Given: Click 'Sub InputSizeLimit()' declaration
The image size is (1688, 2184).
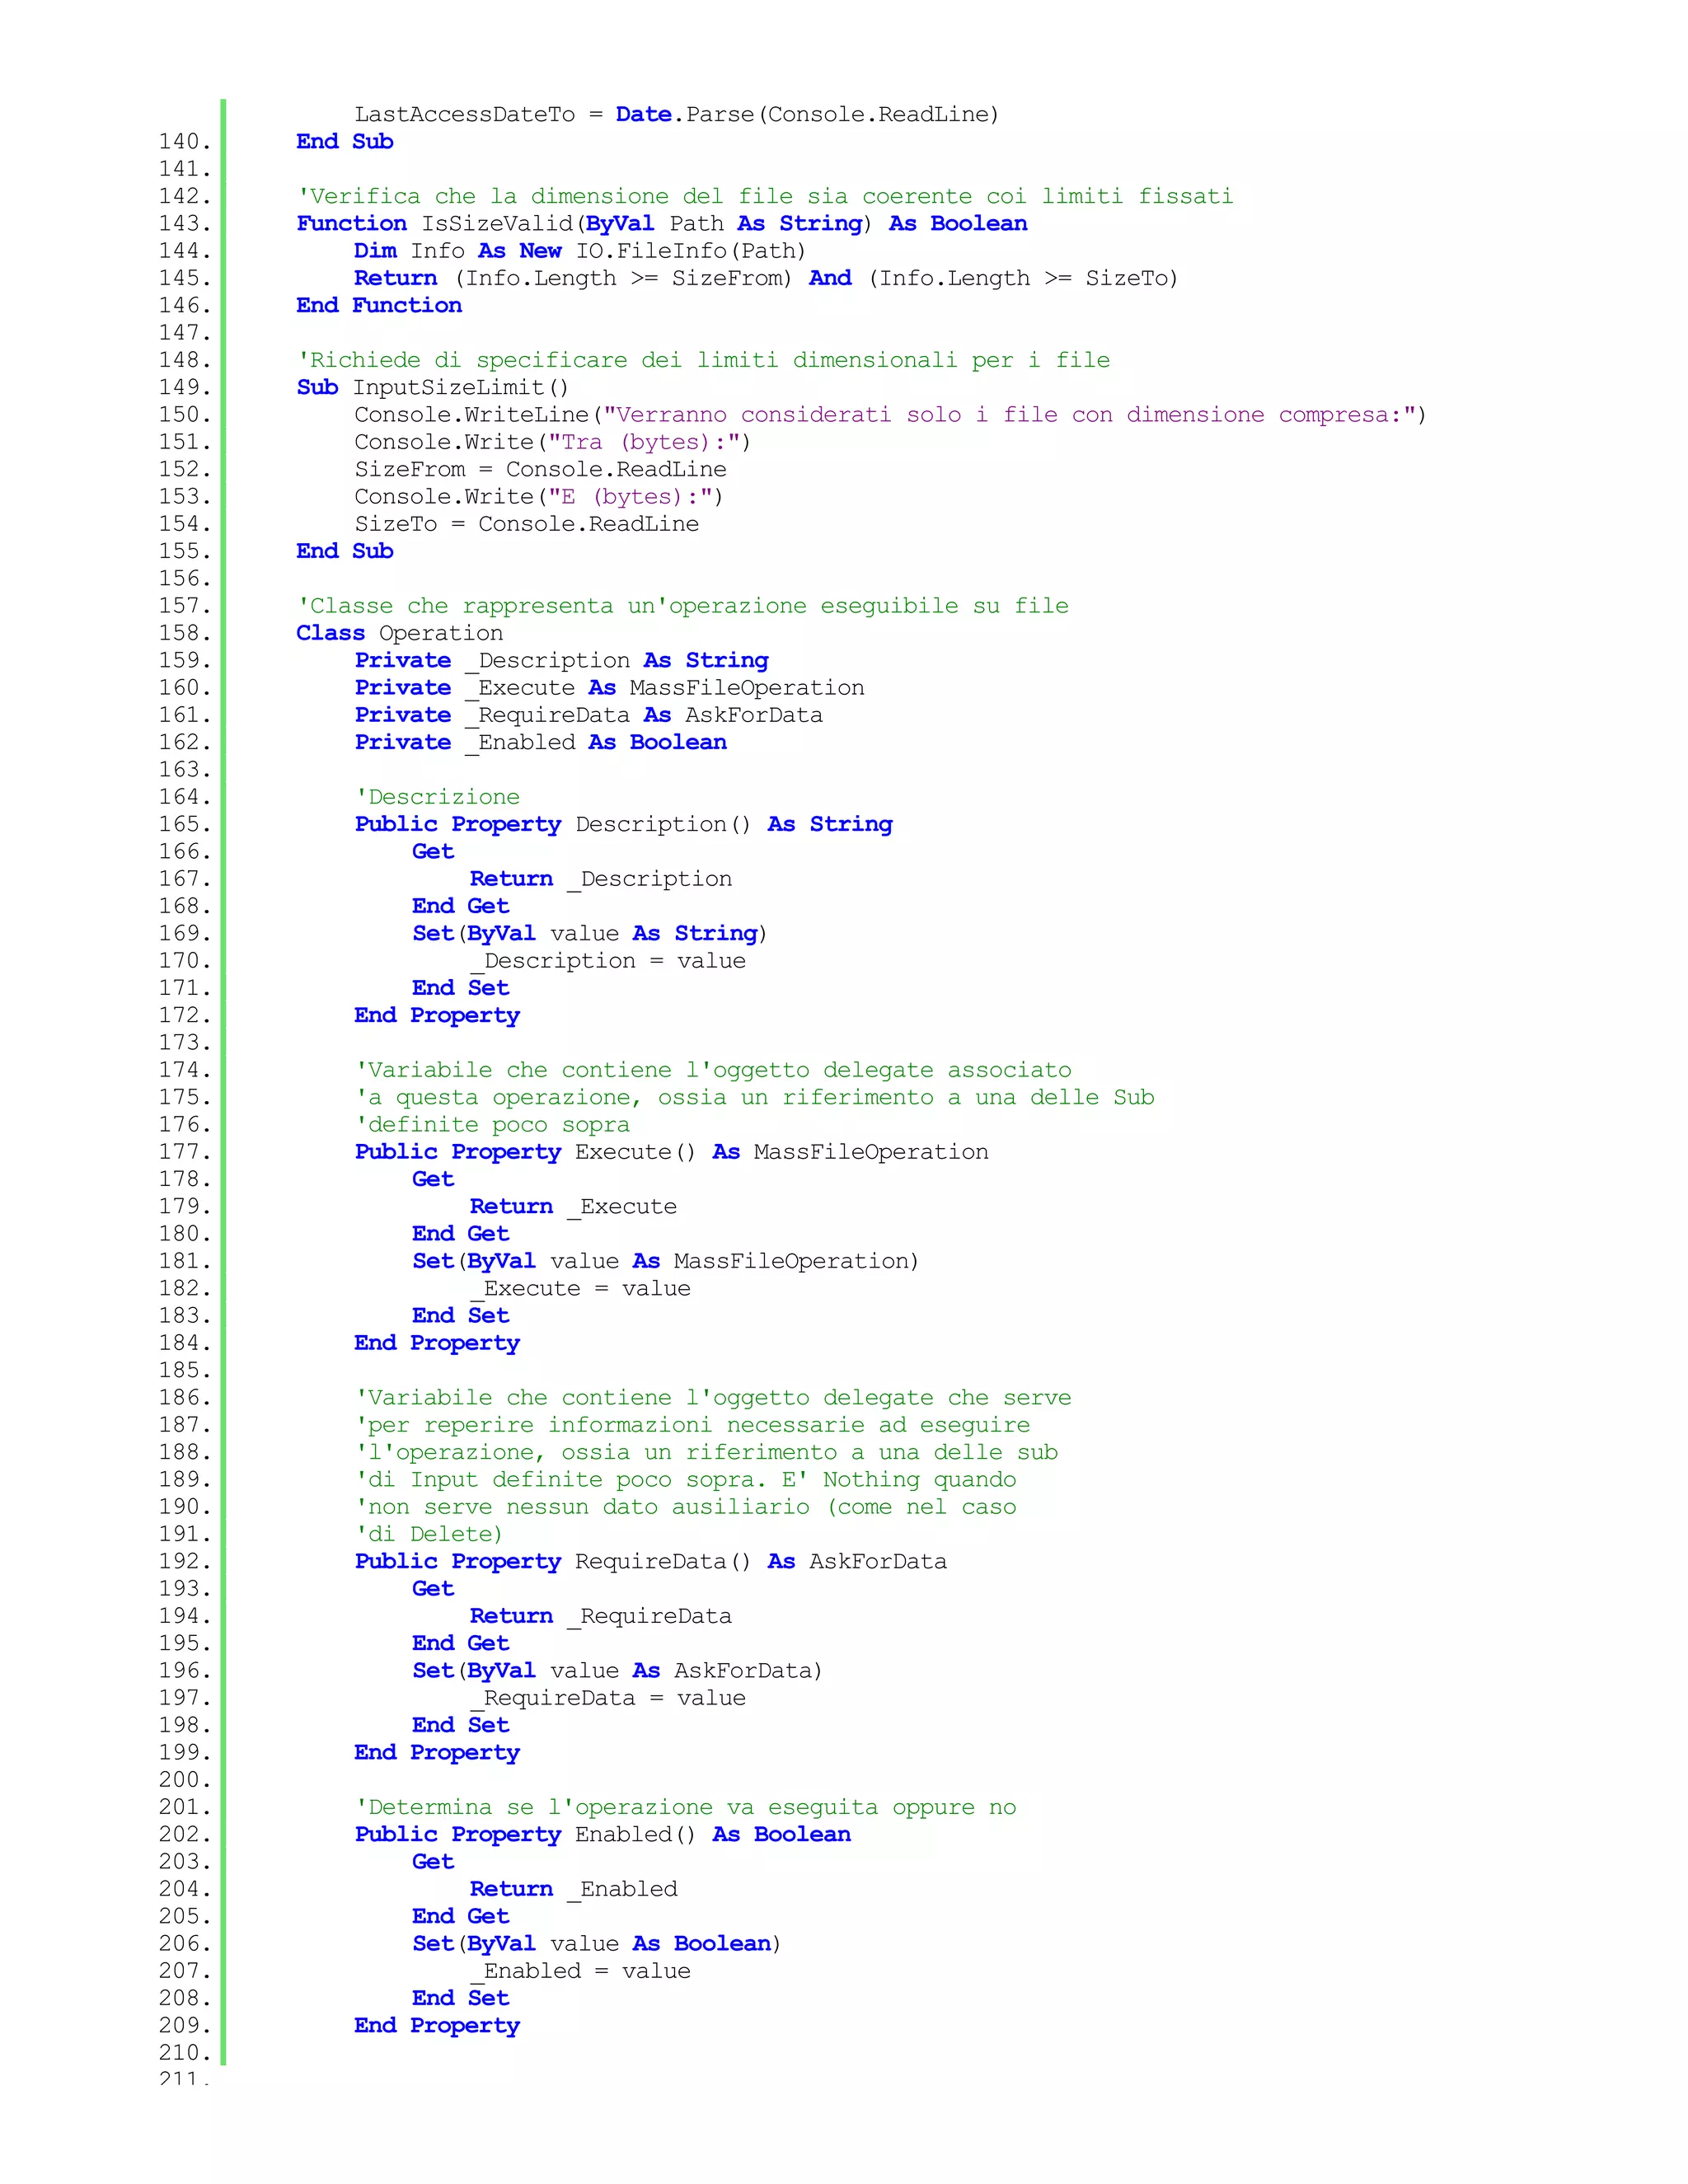Looking at the screenshot, I should coord(433,387).
